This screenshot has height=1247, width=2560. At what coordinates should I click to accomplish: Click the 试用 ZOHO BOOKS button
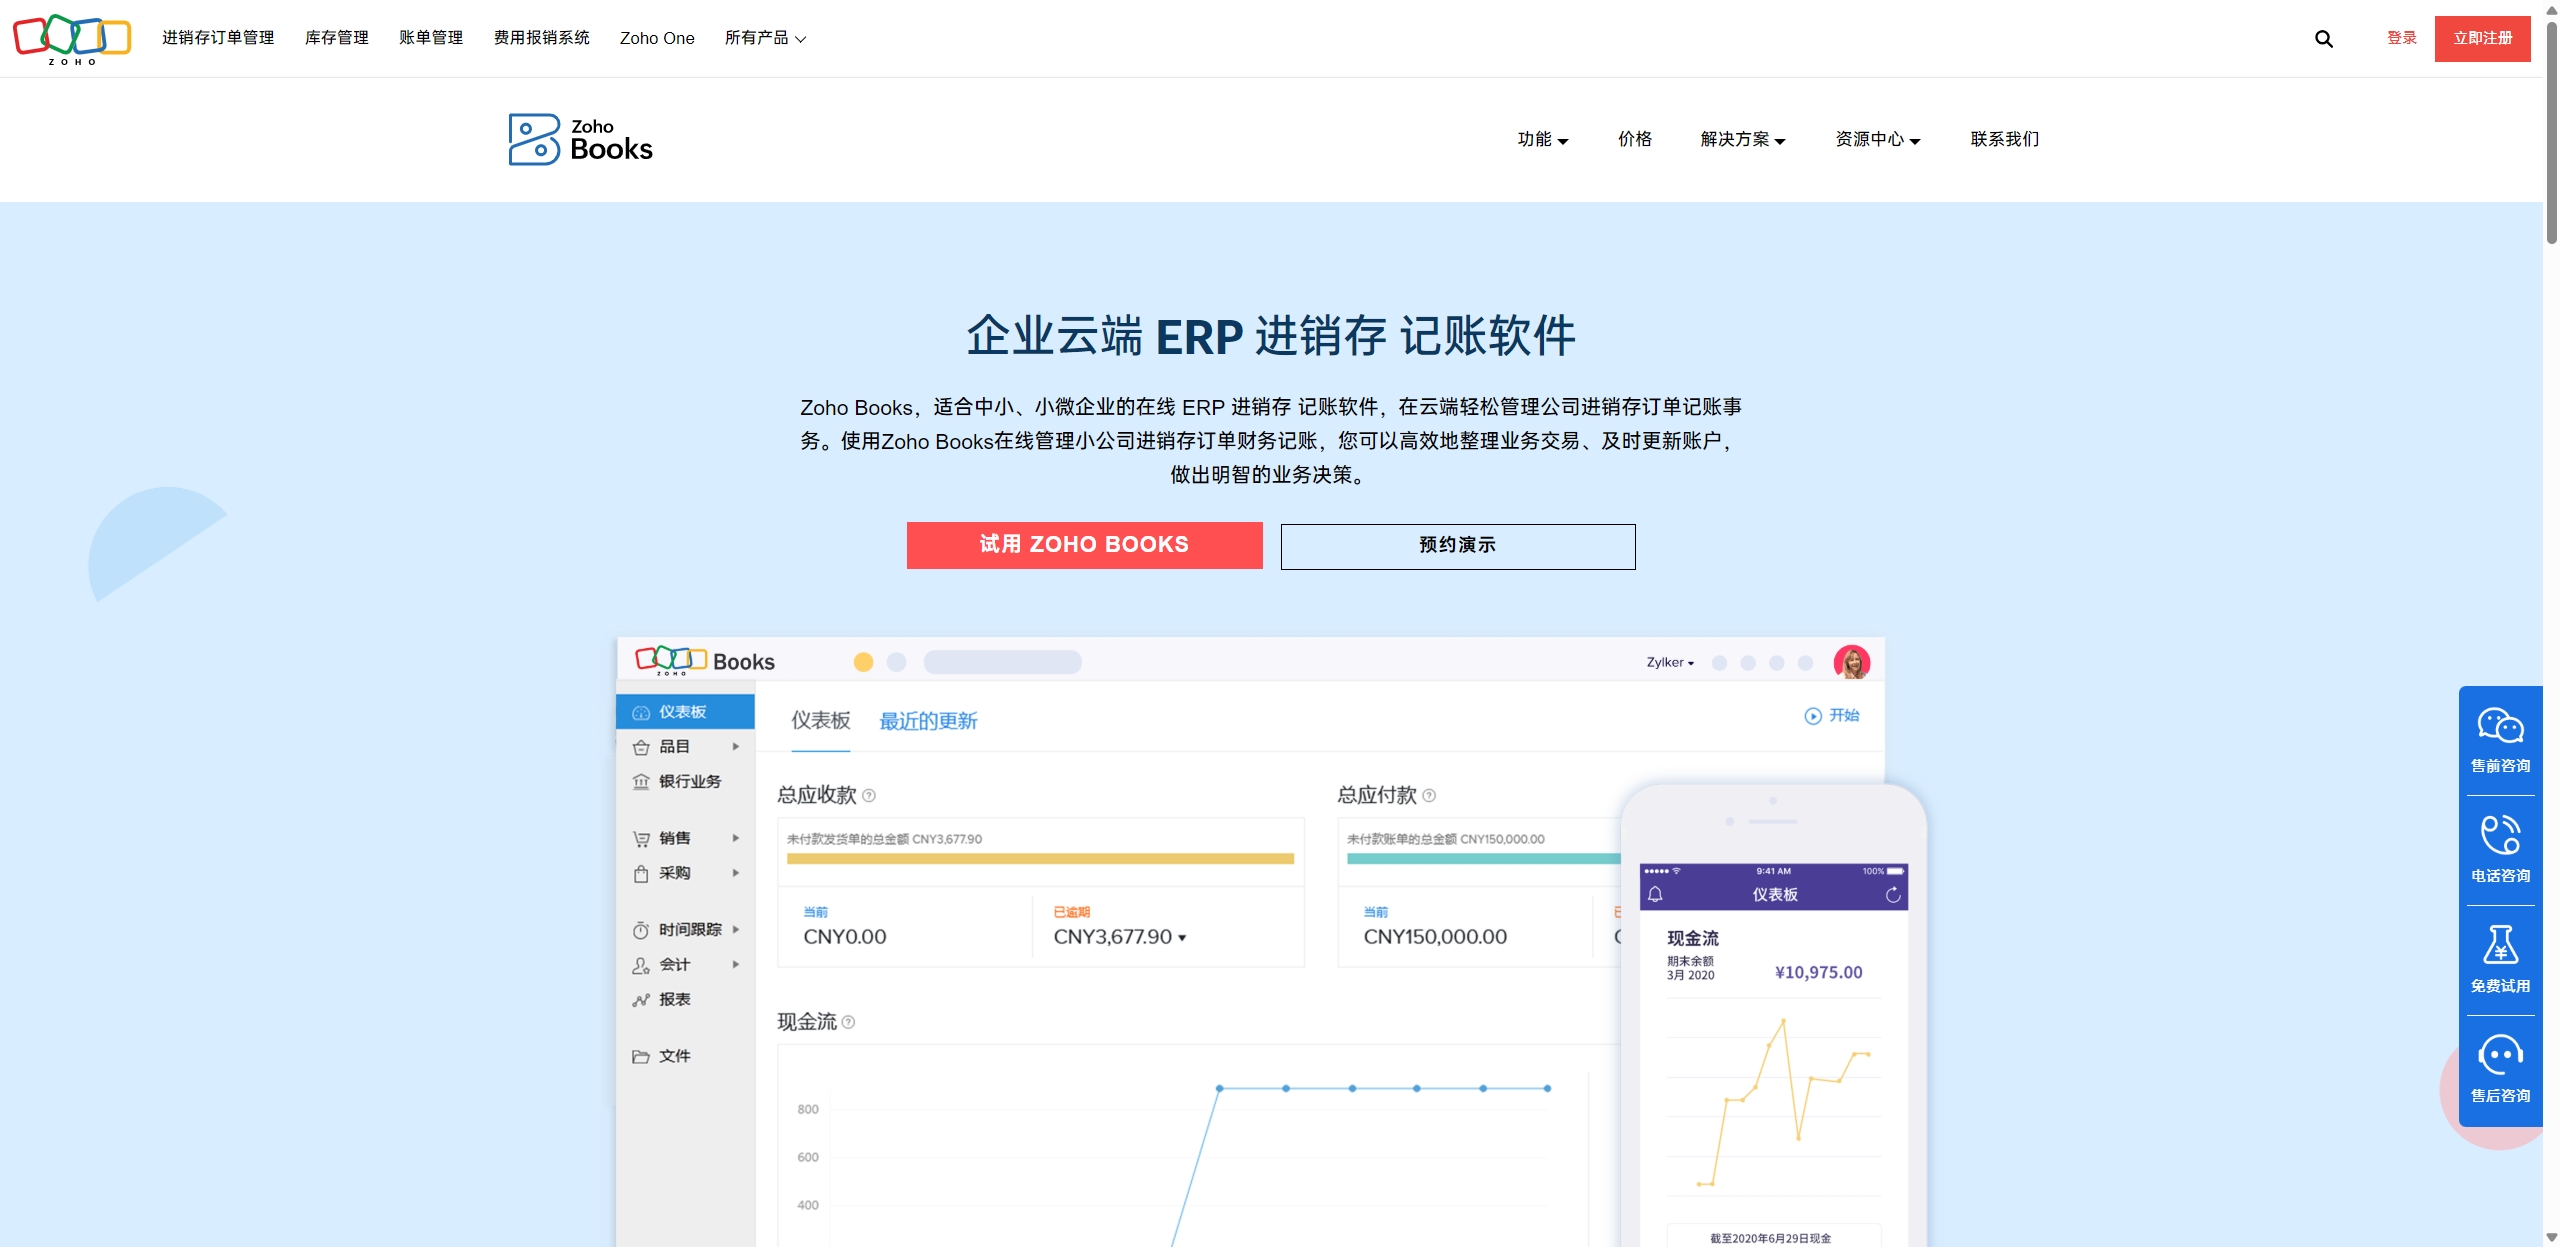point(1084,545)
